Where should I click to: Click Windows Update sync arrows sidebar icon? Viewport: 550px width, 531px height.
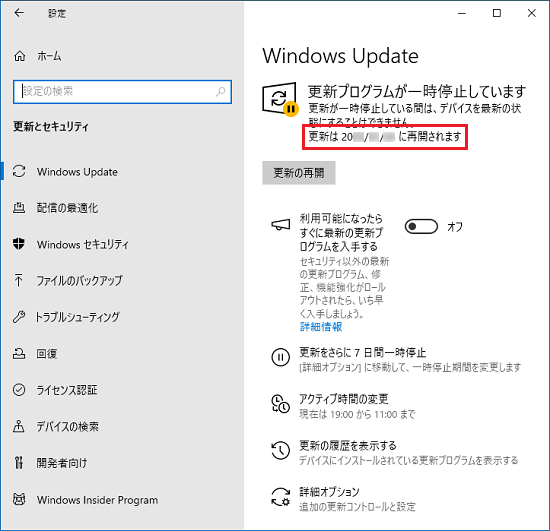(19, 172)
